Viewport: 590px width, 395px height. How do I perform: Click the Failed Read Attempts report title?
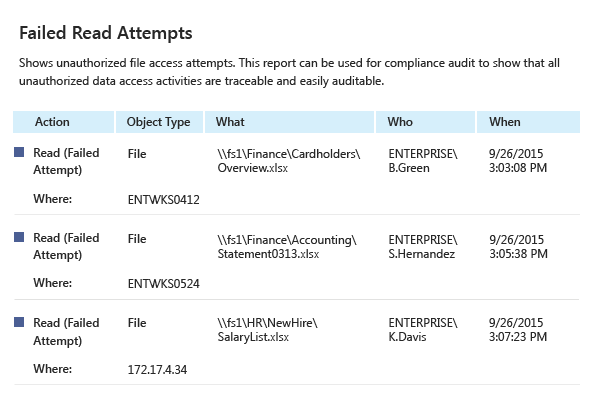tap(106, 33)
